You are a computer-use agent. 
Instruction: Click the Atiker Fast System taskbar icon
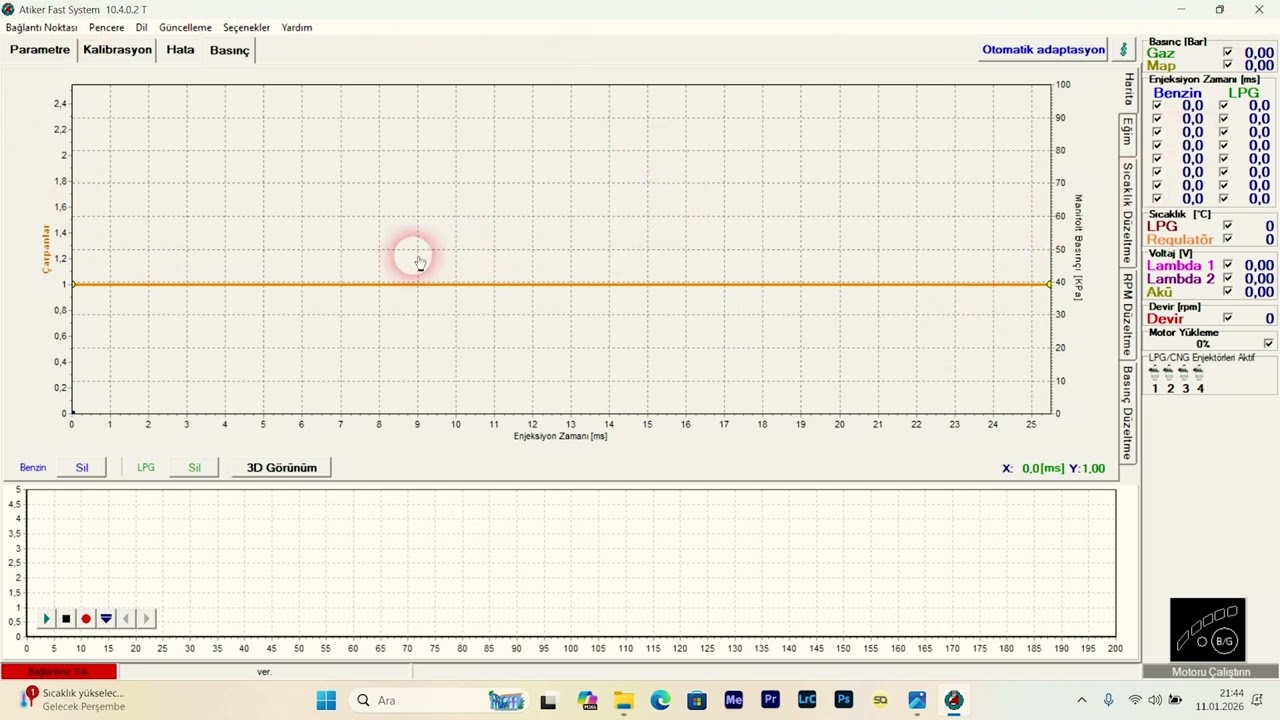[x=954, y=700]
